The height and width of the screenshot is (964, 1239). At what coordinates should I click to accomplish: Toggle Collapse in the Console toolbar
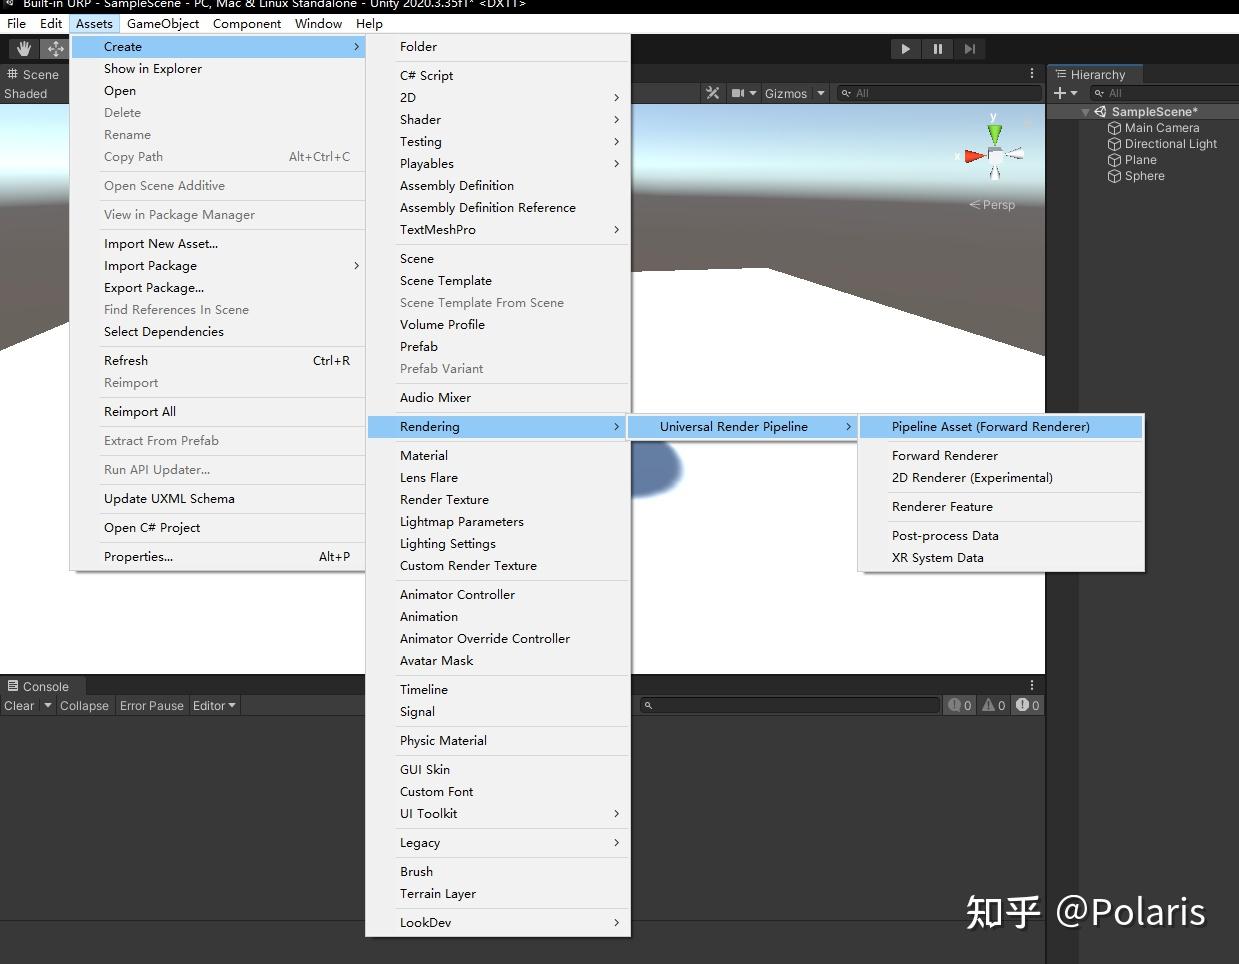coord(84,705)
